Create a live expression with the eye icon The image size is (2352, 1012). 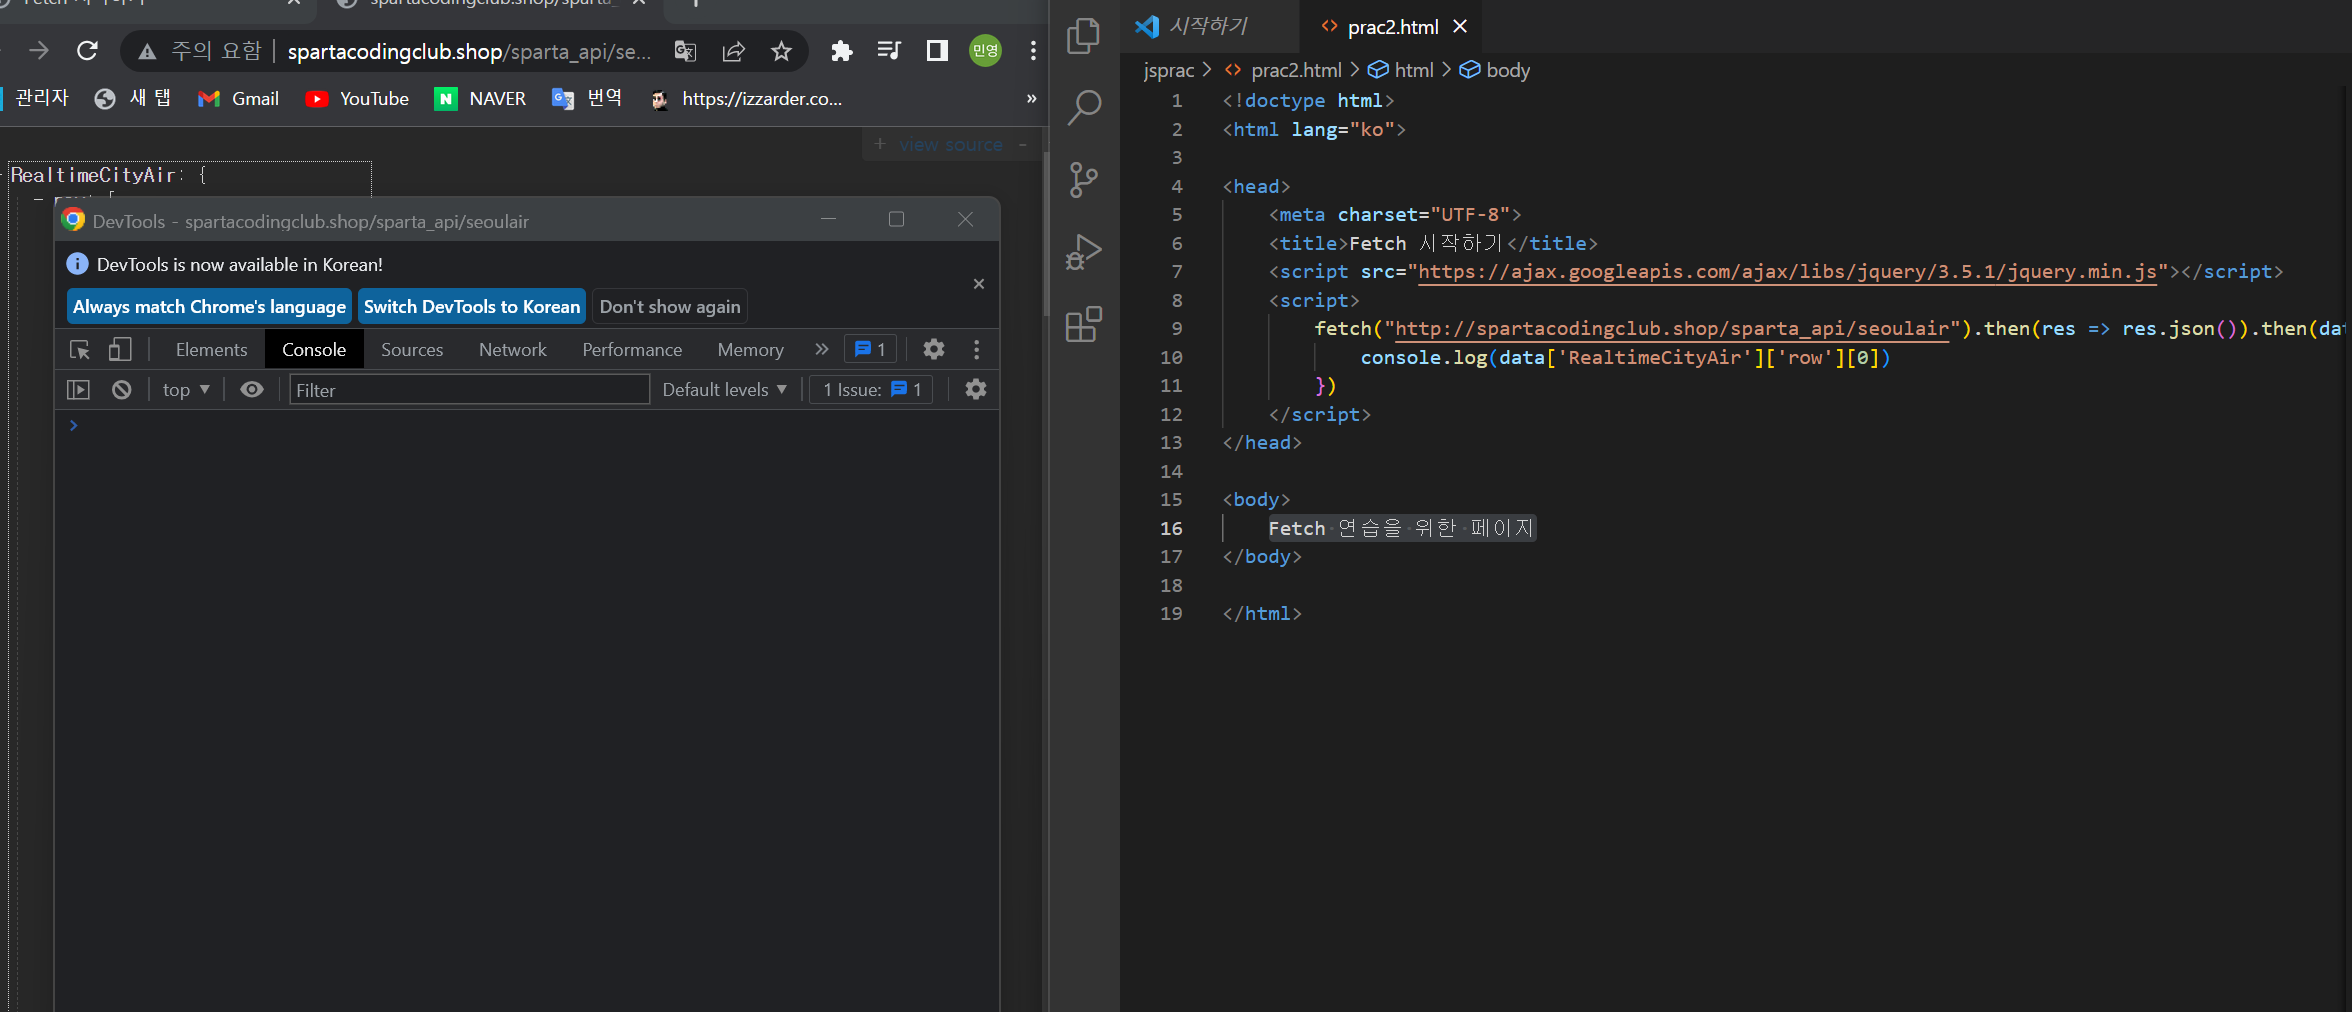pyautogui.click(x=252, y=390)
